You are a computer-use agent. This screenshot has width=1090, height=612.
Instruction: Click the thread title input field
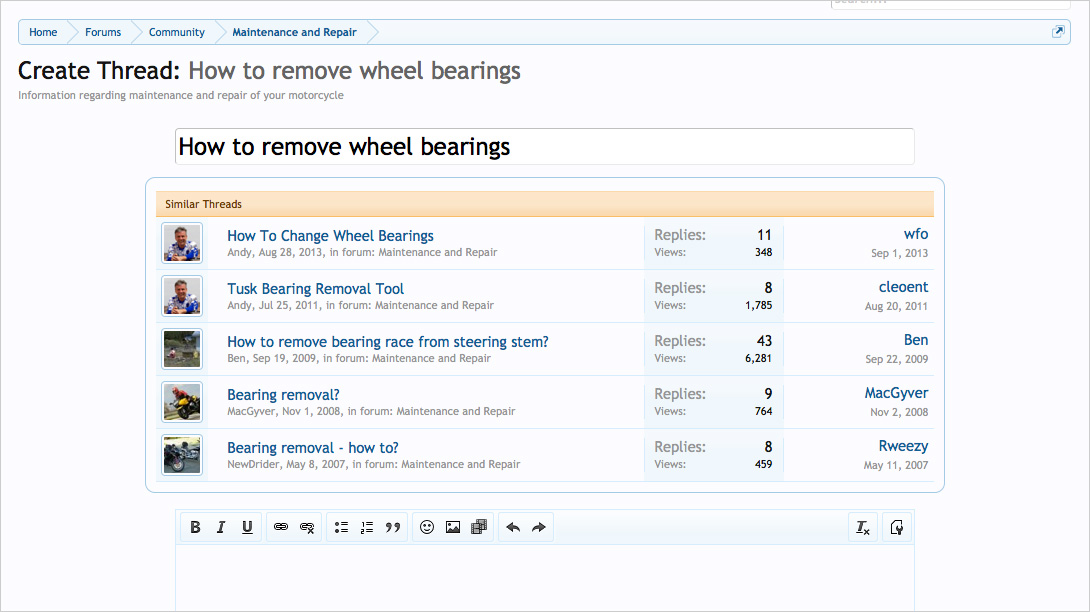point(544,147)
